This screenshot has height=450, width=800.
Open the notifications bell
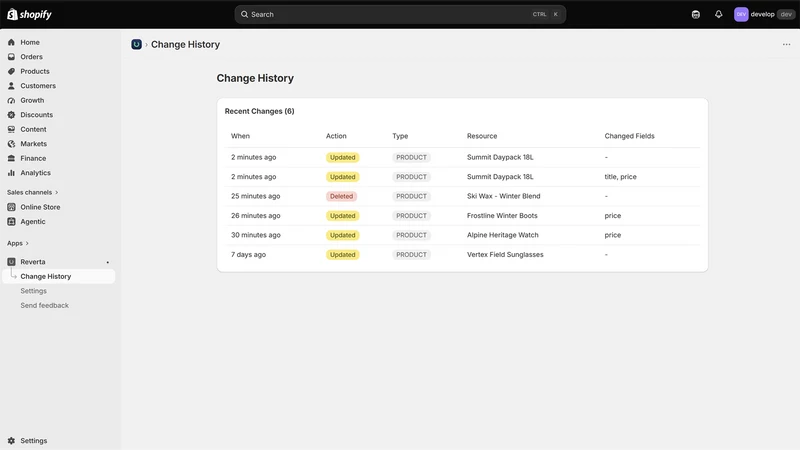[x=718, y=14]
